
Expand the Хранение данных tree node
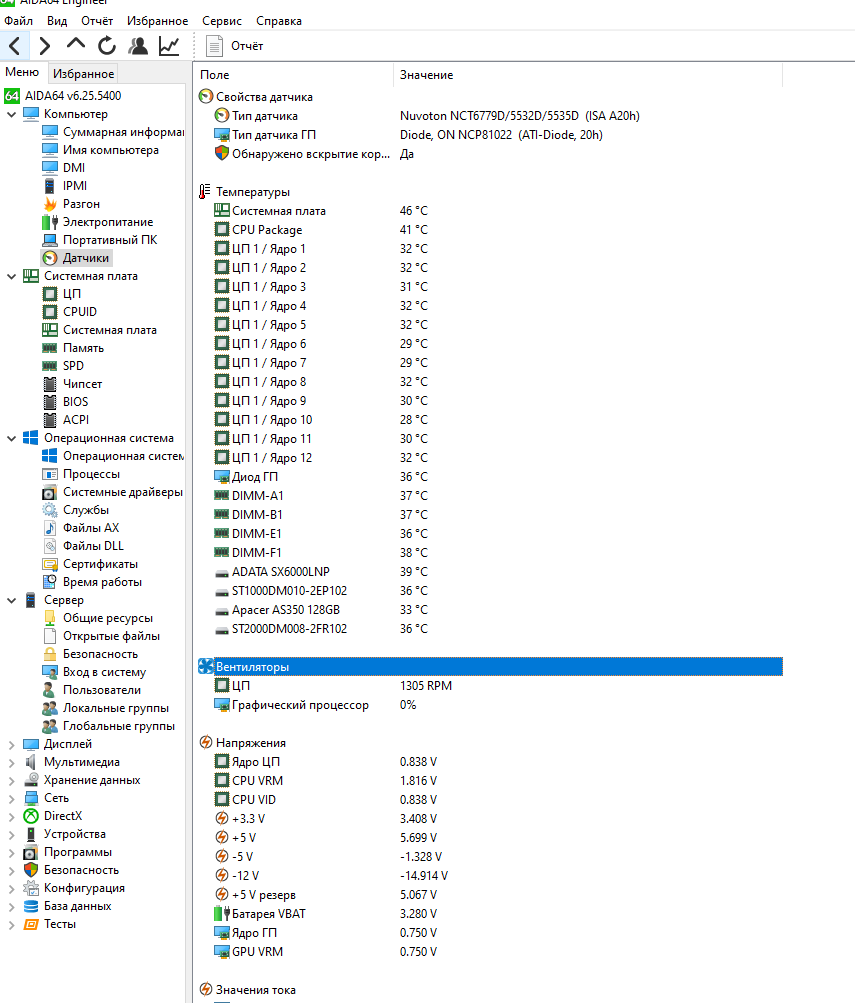click(x=12, y=780)
